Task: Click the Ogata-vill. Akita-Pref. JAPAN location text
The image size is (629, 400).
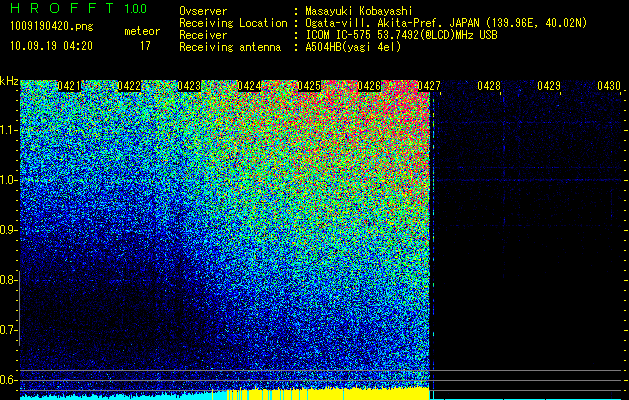Action: click(x=446, y=23)
